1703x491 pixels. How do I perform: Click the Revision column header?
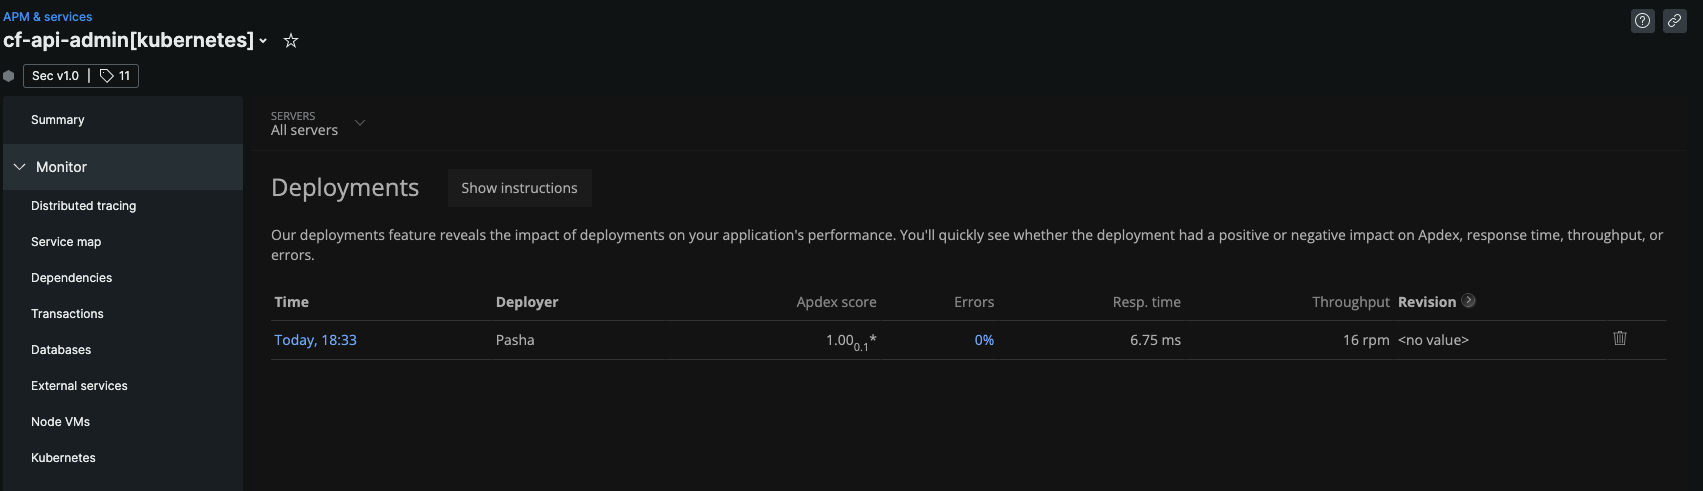pyautogui.click(x=1427, y=302)
